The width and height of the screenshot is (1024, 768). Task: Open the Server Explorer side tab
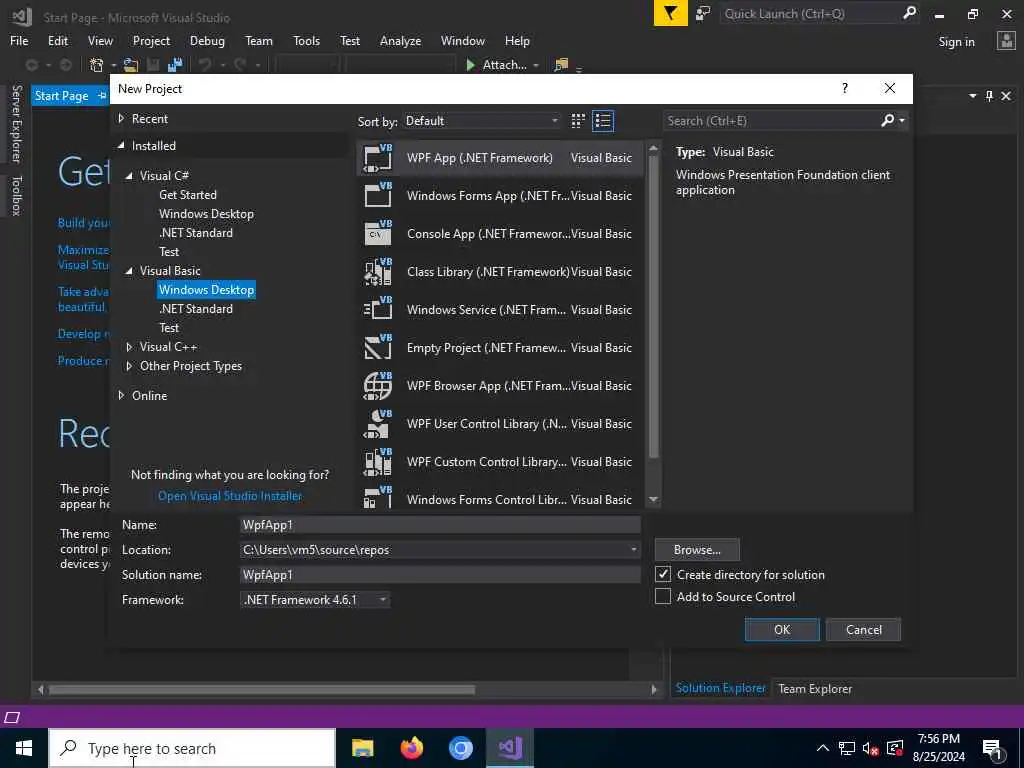click(x=16, y=124)
